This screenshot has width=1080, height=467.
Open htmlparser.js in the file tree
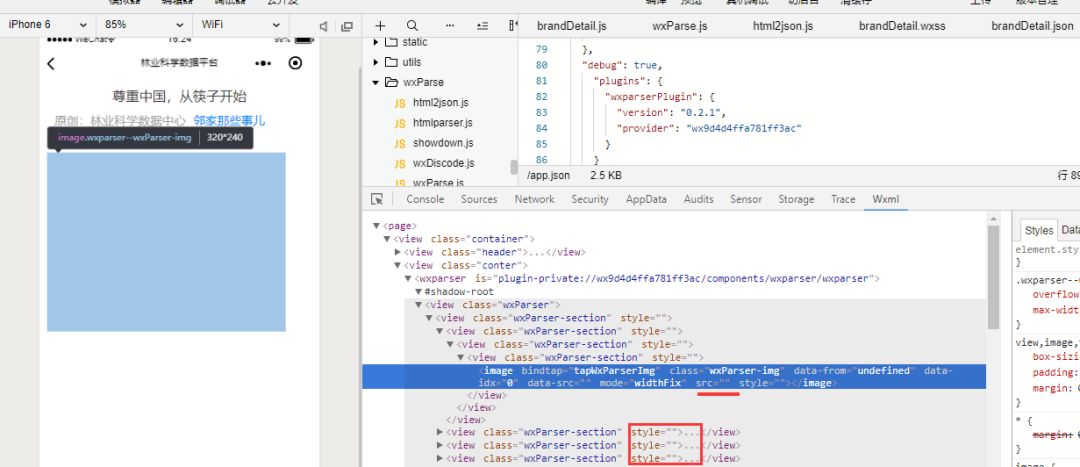tap(443, 123)
